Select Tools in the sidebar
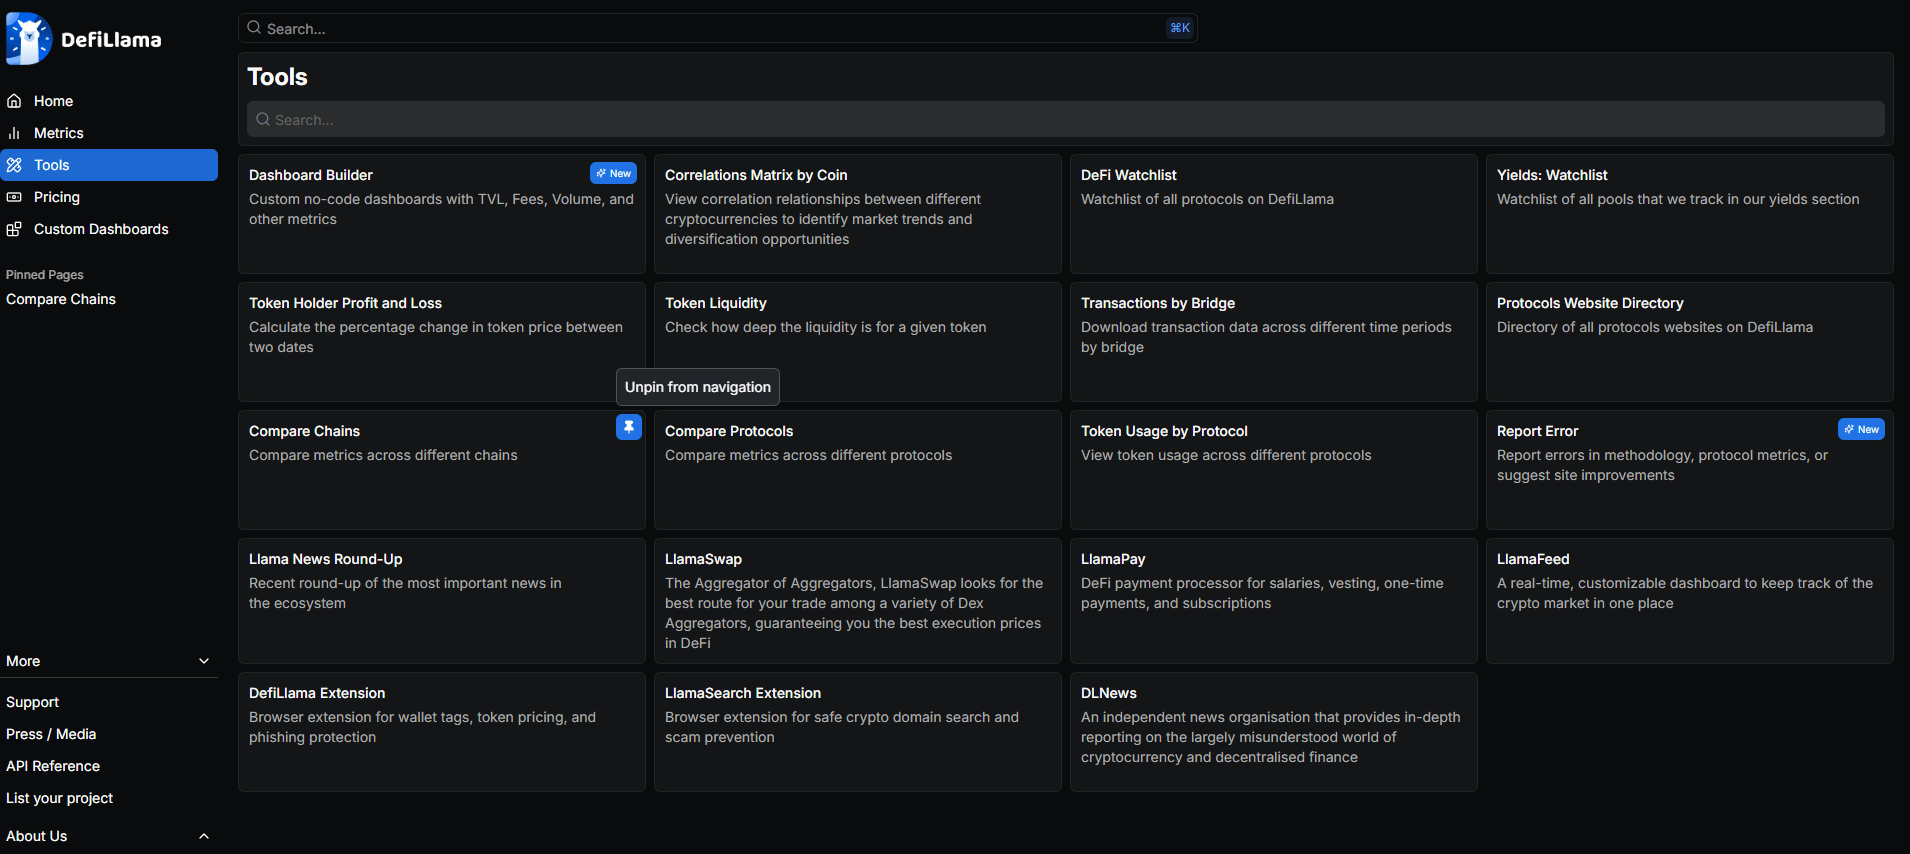The height and width of the screenshot is (854, 1910). coord(109,165)
